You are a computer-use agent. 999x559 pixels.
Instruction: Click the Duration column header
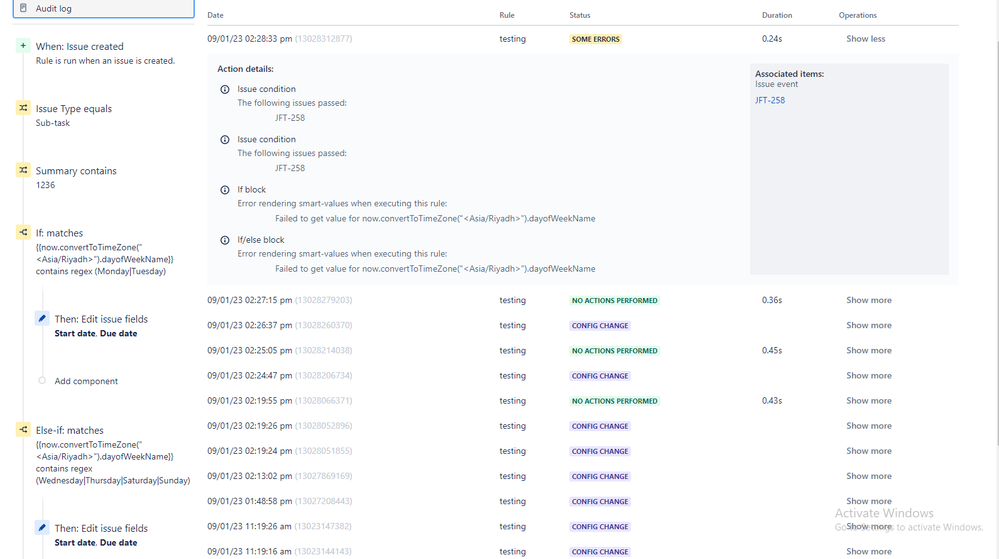[x=777, y=15]
